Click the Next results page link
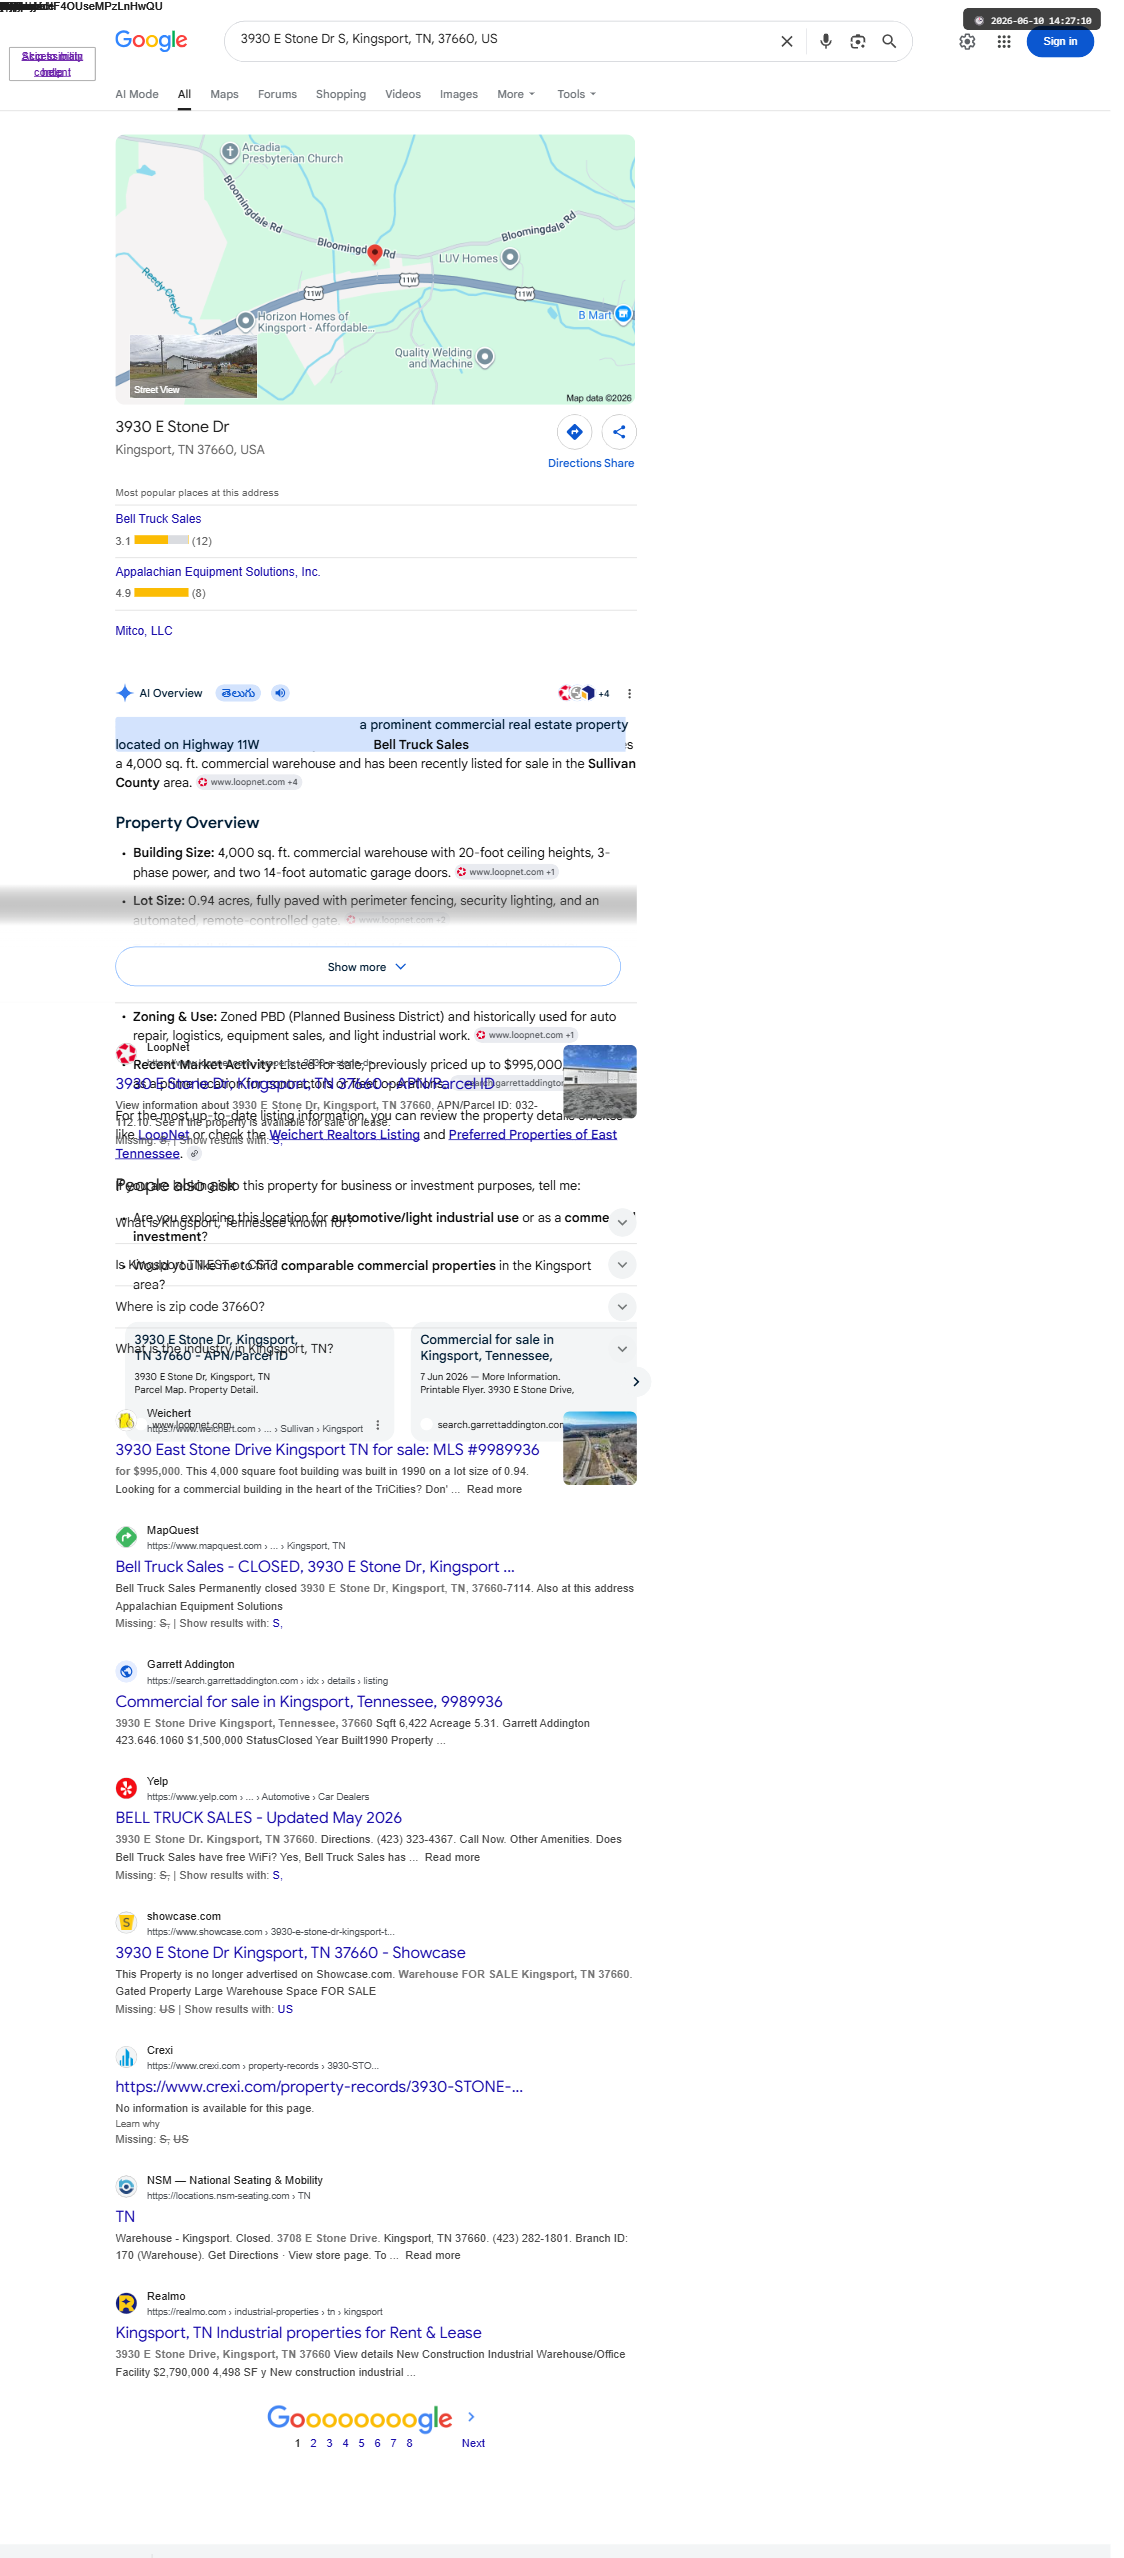The width and height of the screenshot is (1124, 2558). (473, 2443)
